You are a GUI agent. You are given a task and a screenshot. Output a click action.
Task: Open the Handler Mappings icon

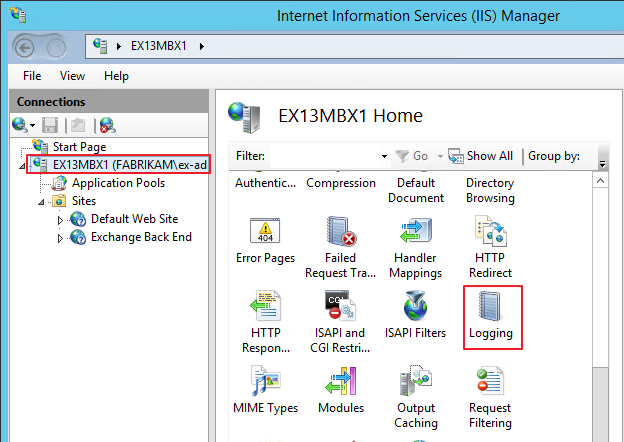pyautogui.click(x=416, y=231)
